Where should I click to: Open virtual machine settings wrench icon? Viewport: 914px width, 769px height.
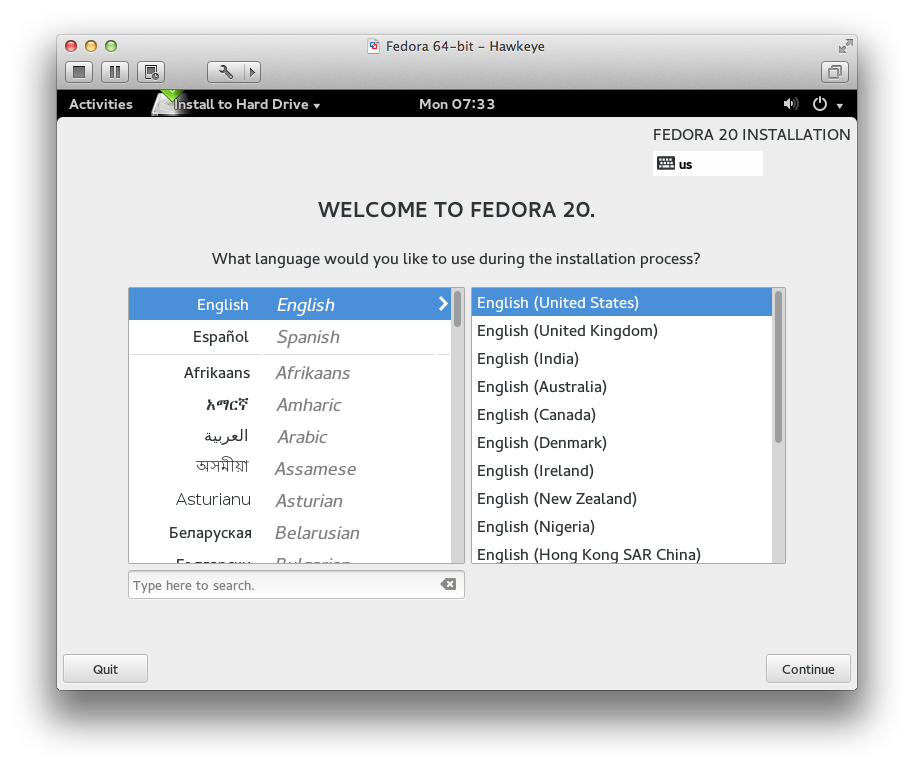pyautogui.click(x=226, y=72)
